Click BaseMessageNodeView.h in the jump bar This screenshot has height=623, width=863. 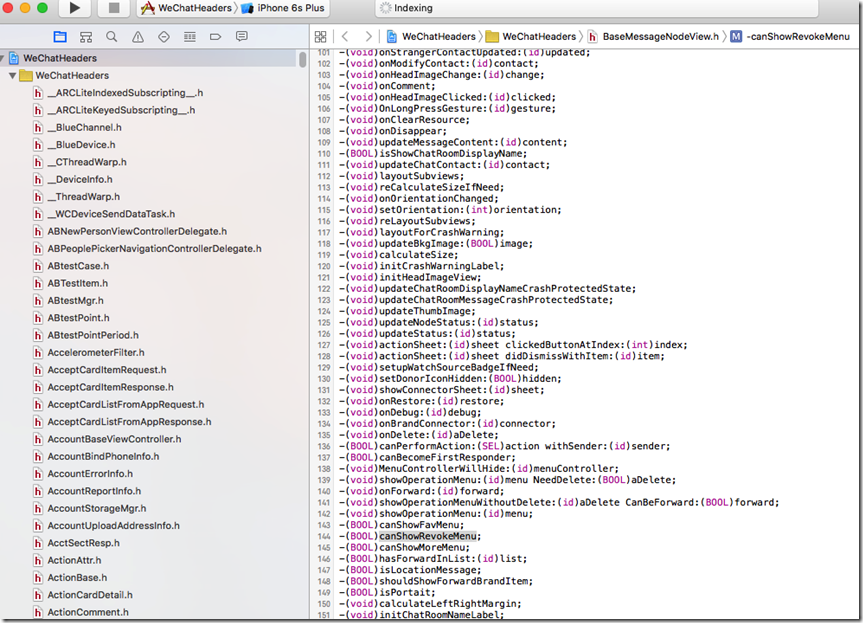(x=653, y=37)
